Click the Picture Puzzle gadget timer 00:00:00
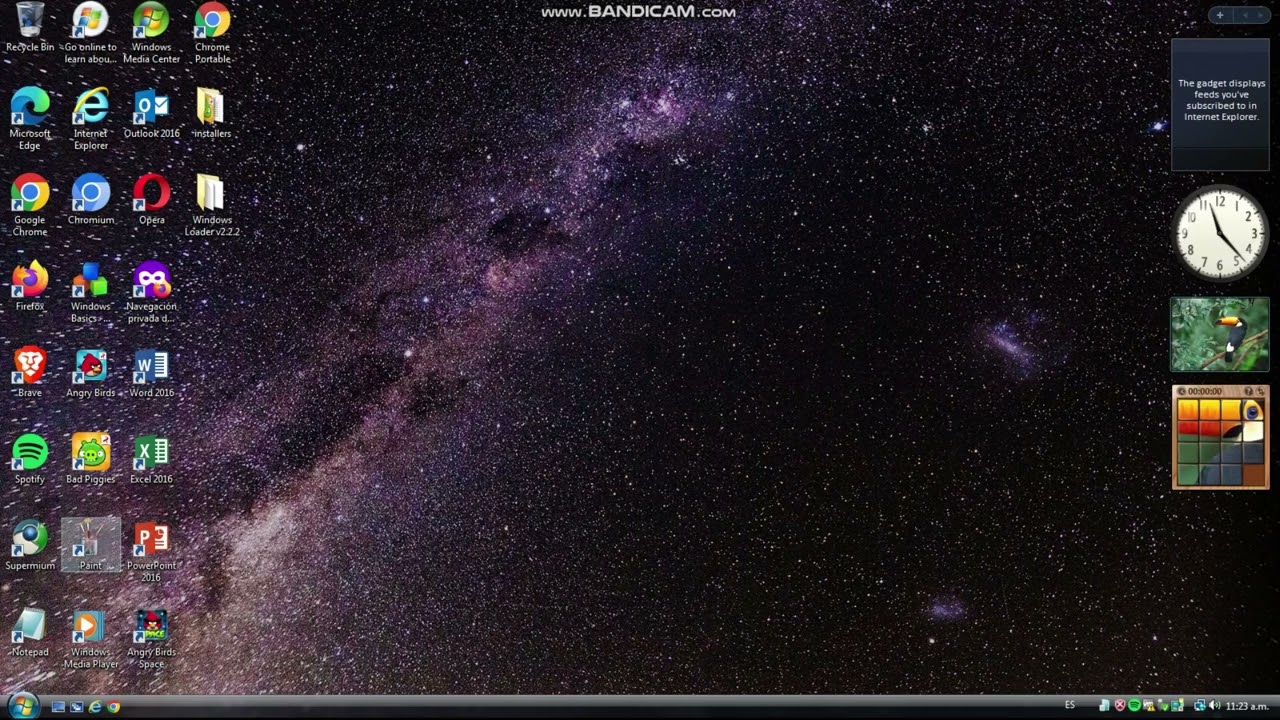The width and height of the screenshot is (1280, 720). 1205,391
